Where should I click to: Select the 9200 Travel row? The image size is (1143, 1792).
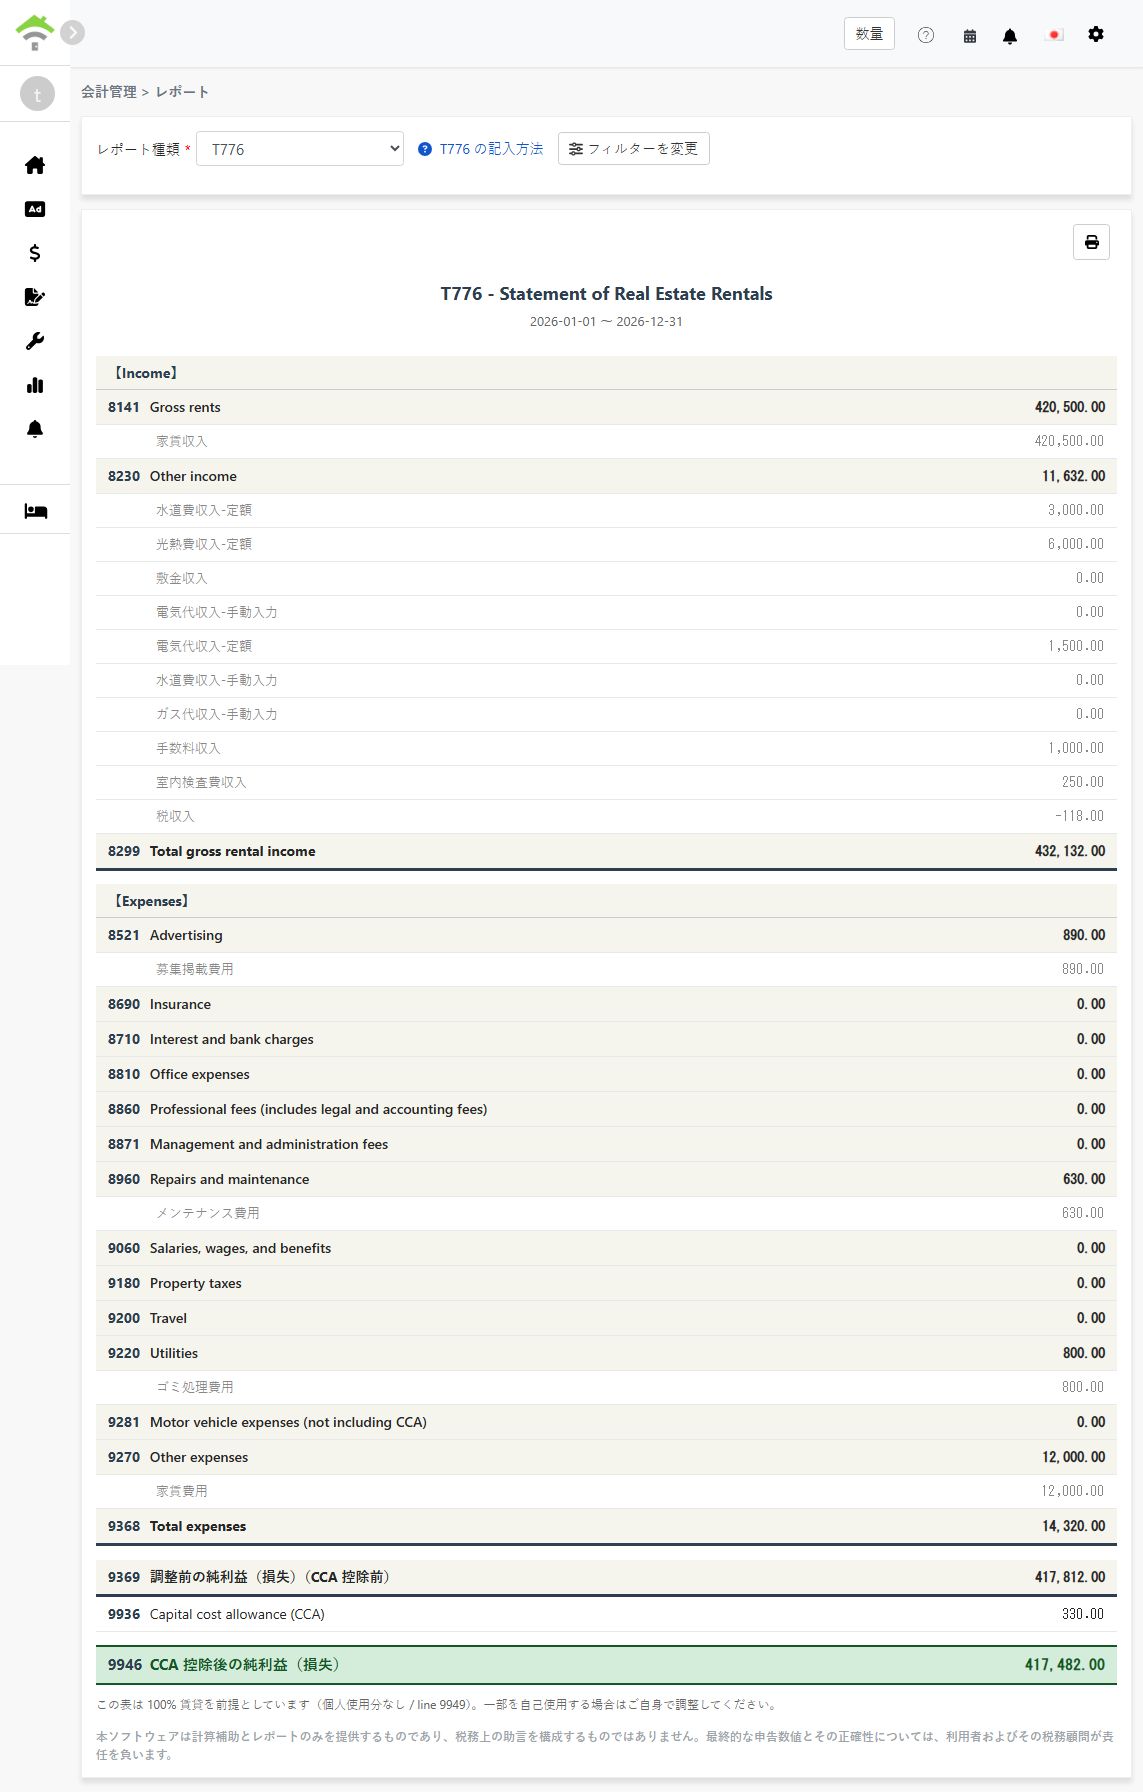606,1318
